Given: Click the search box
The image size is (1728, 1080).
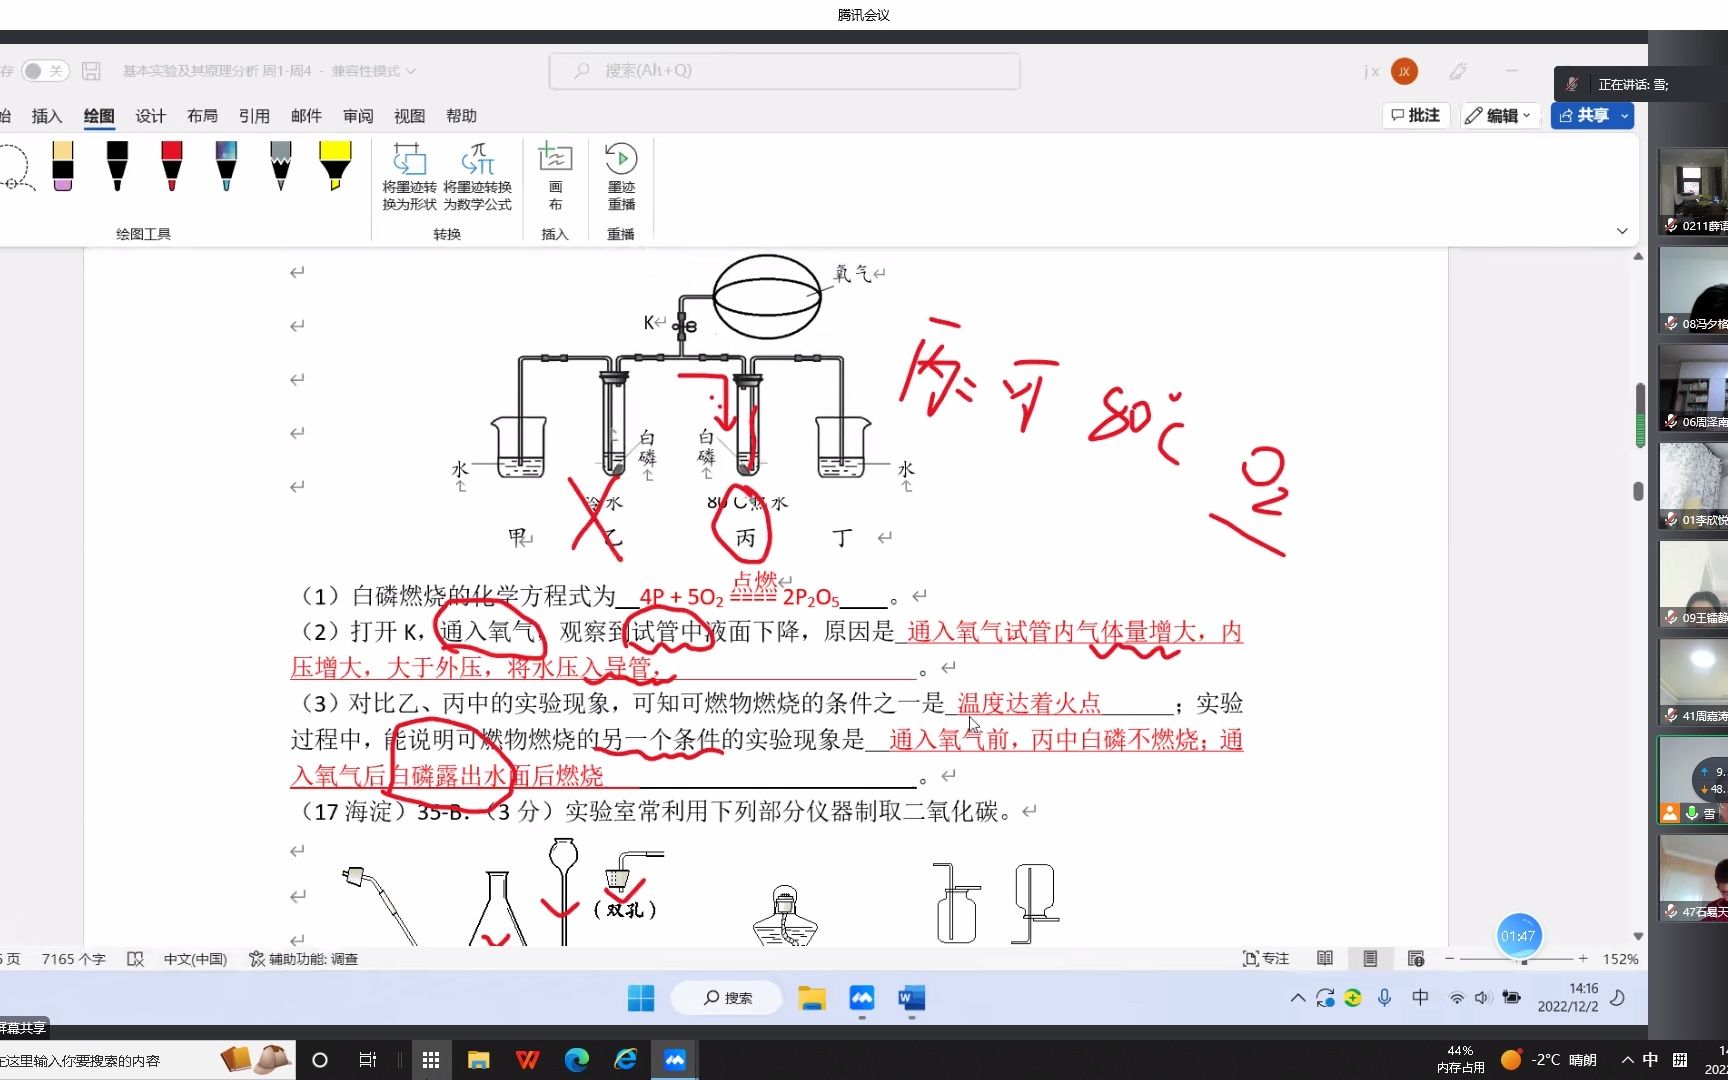Looking at the screenshot, I should tap(785, 71).
